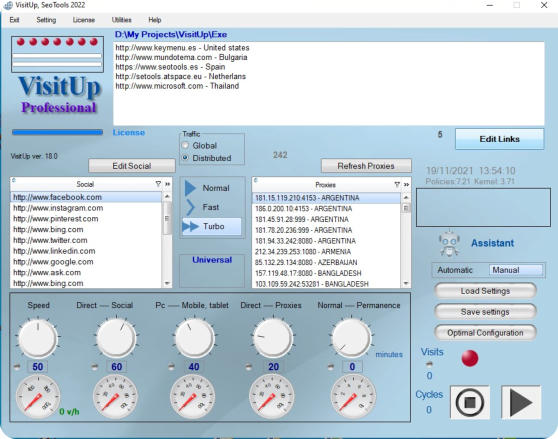Click the small LED beside value 20
558x439 pixels.
coord(249,366)
